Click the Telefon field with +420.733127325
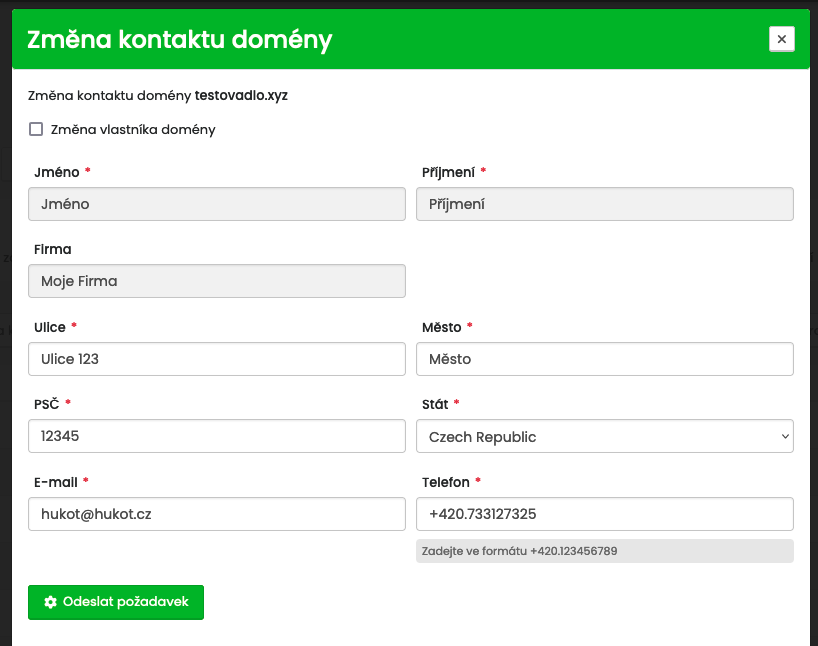Image resolution: width=818 pixels, height=646 pixels. pos(604,514)
